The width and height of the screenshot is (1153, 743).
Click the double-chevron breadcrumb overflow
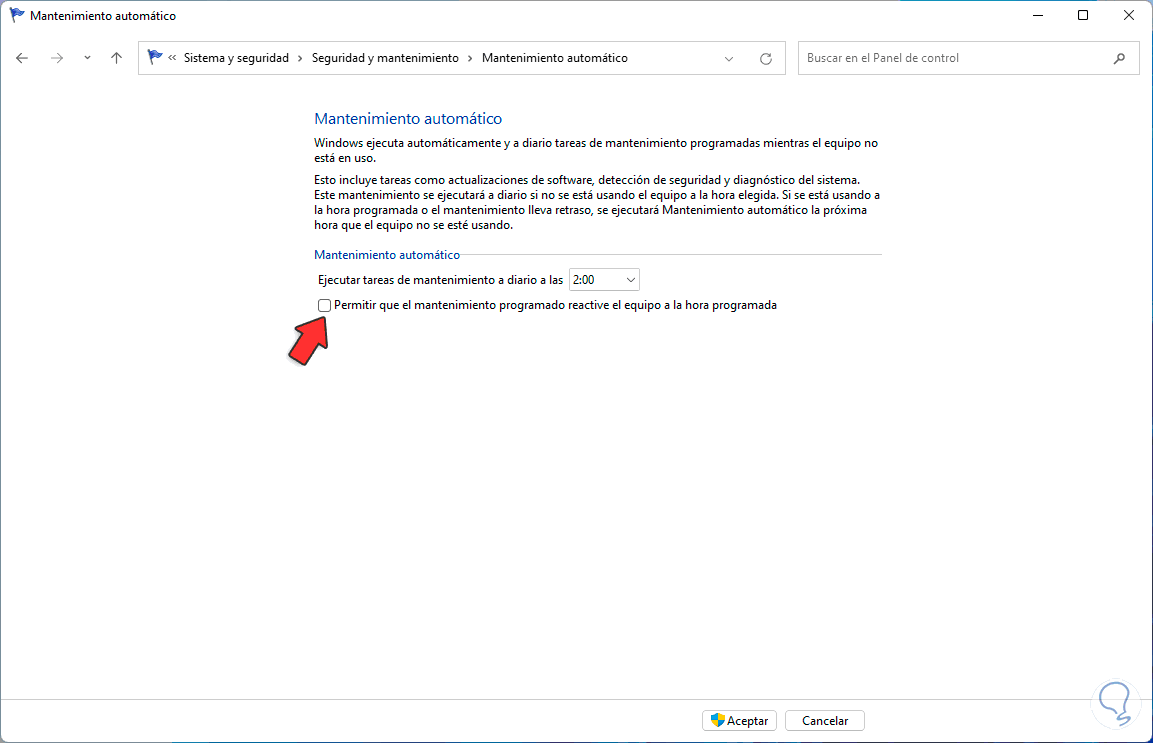coord(172,57)
